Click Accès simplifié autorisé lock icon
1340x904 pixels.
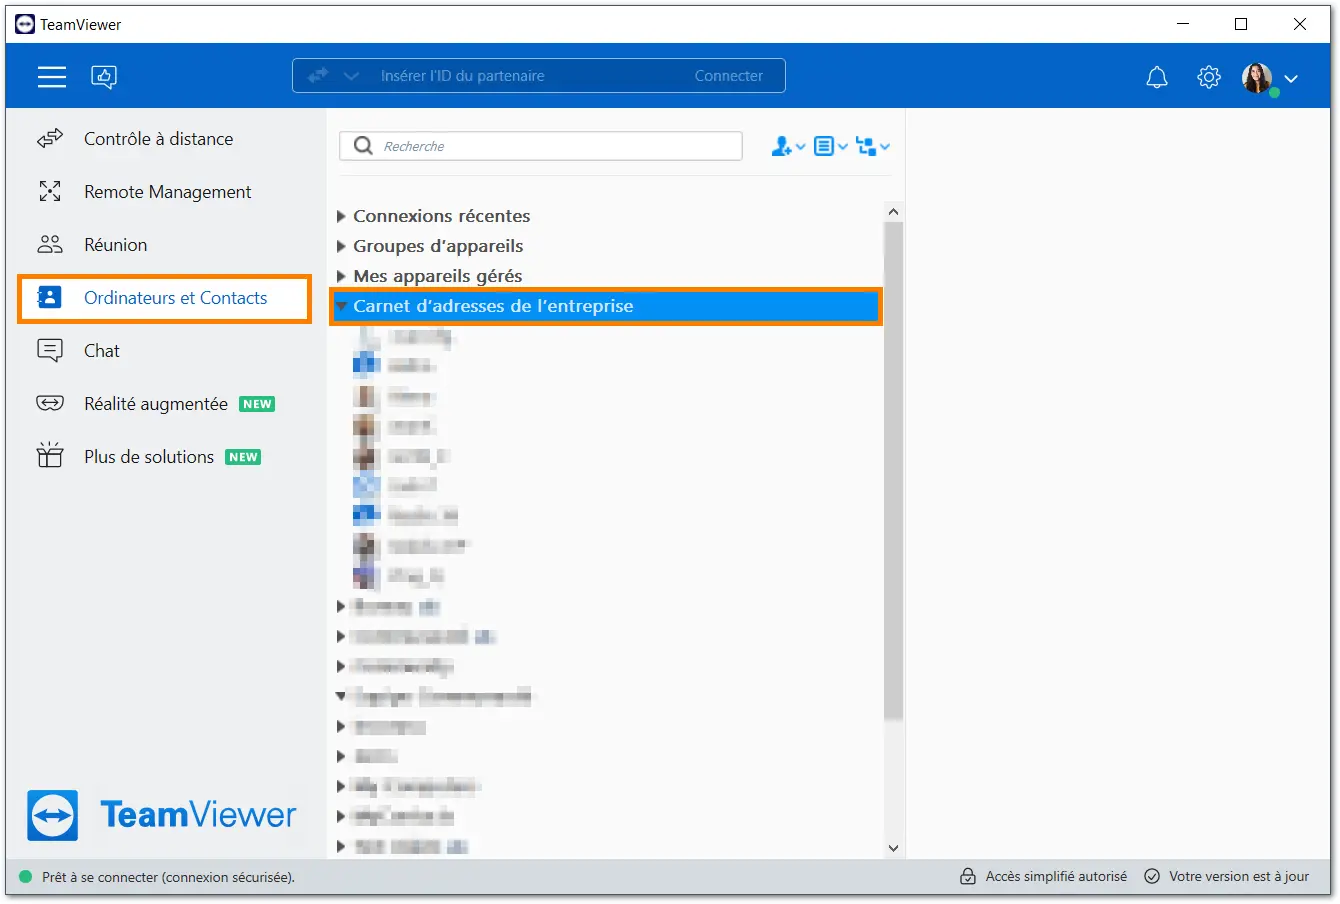click(x=968, y=876)
